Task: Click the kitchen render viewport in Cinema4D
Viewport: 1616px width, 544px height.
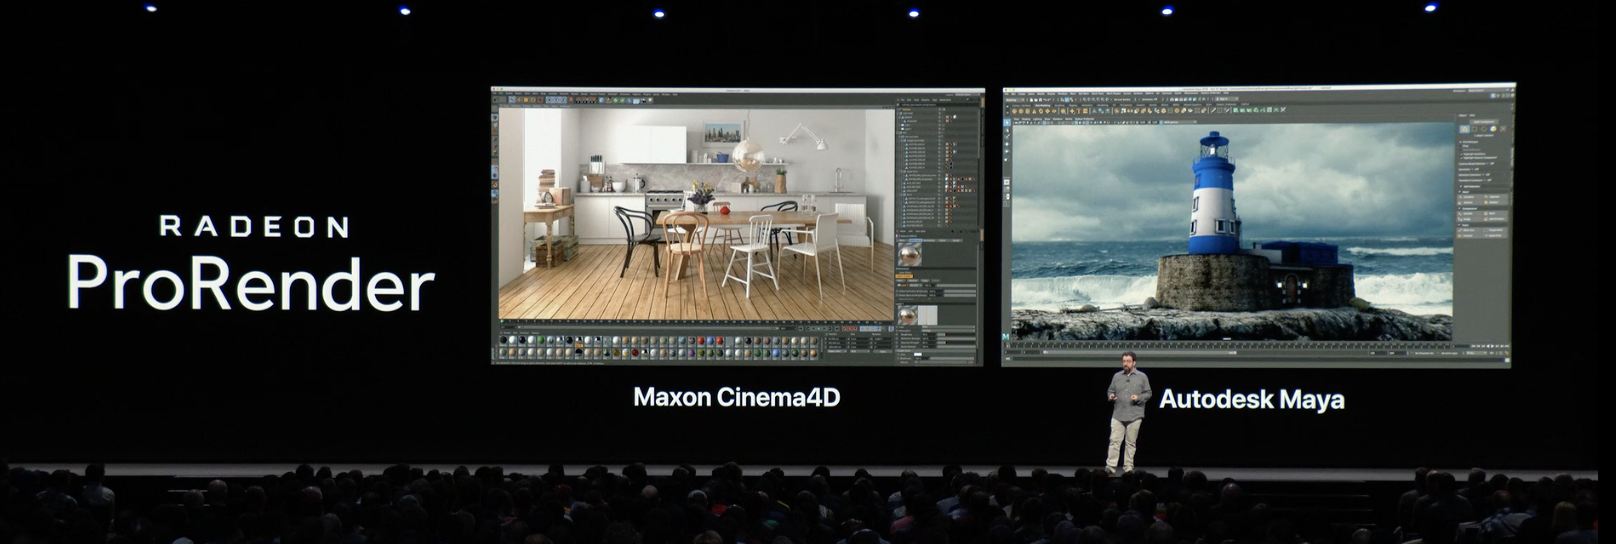Action: click(697, 214)
